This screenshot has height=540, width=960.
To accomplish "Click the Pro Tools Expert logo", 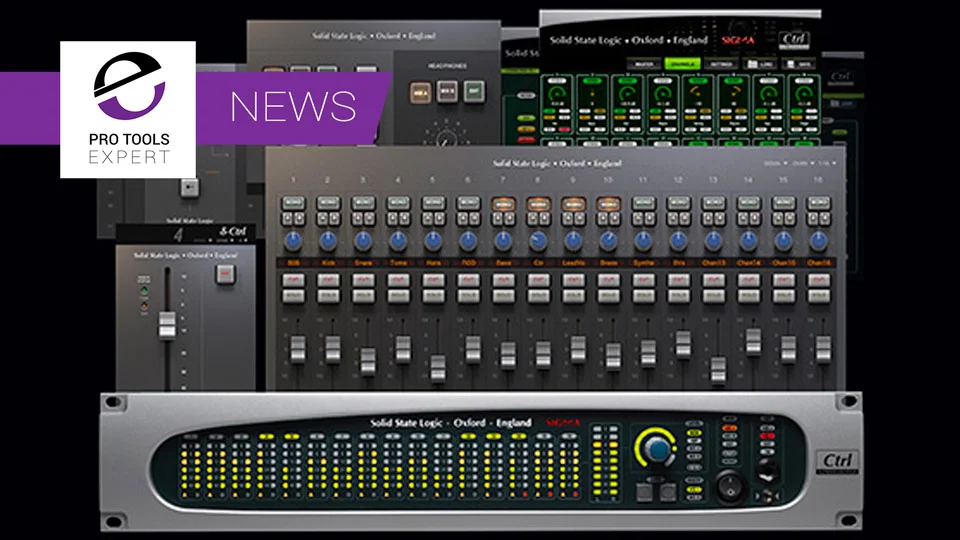I will click(x=128, y=110).
